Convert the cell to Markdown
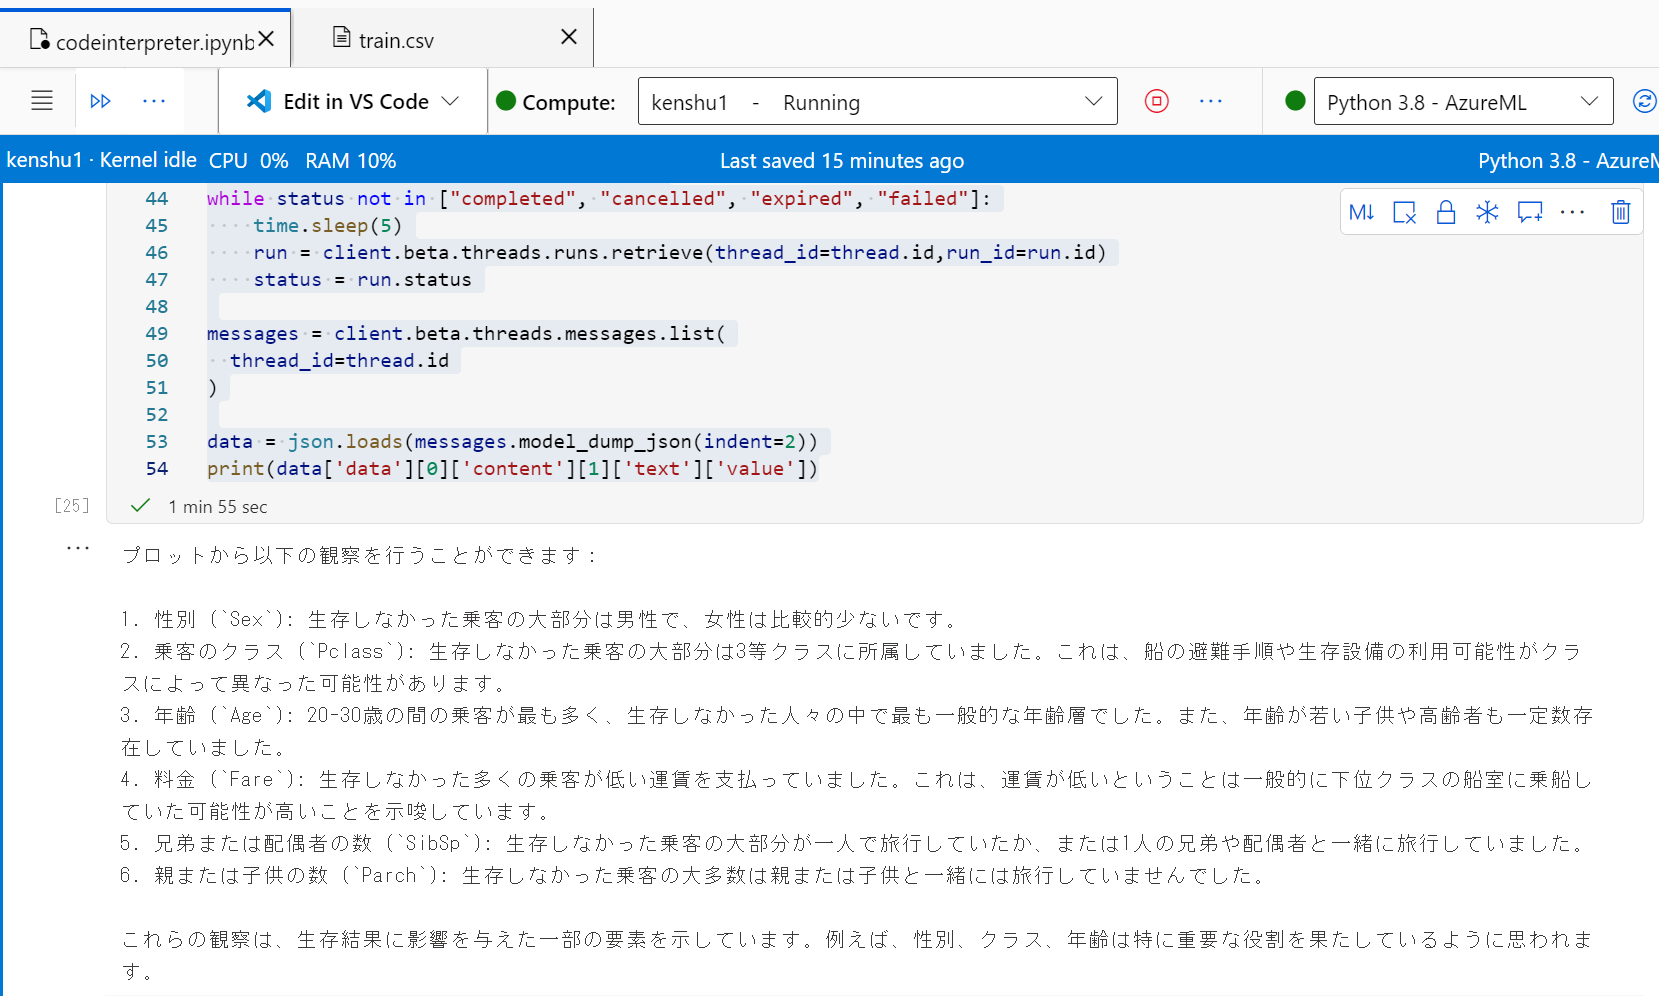1659x996 pixels. pos(1361,211)
